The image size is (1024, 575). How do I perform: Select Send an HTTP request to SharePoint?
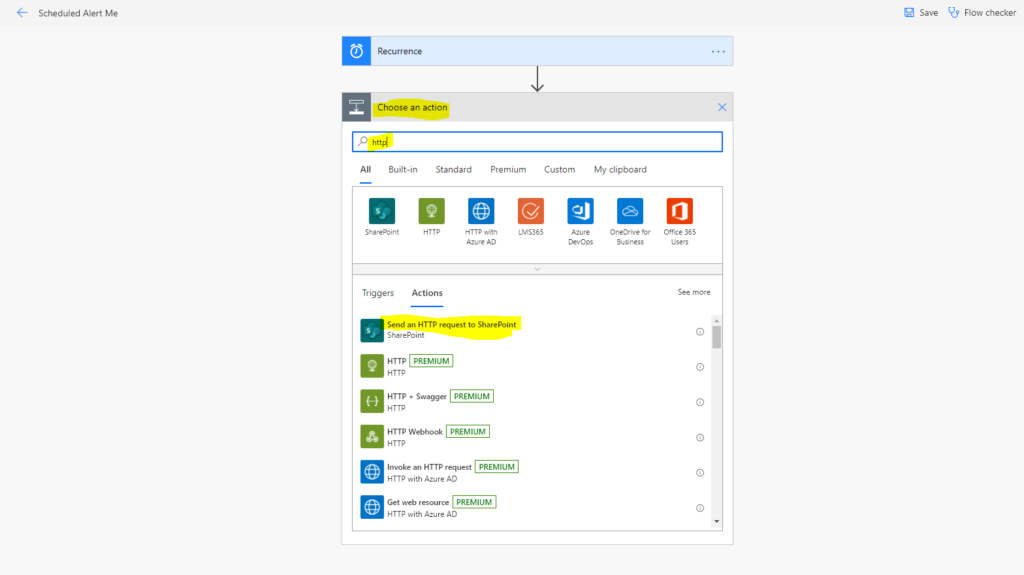coord(532,330)
